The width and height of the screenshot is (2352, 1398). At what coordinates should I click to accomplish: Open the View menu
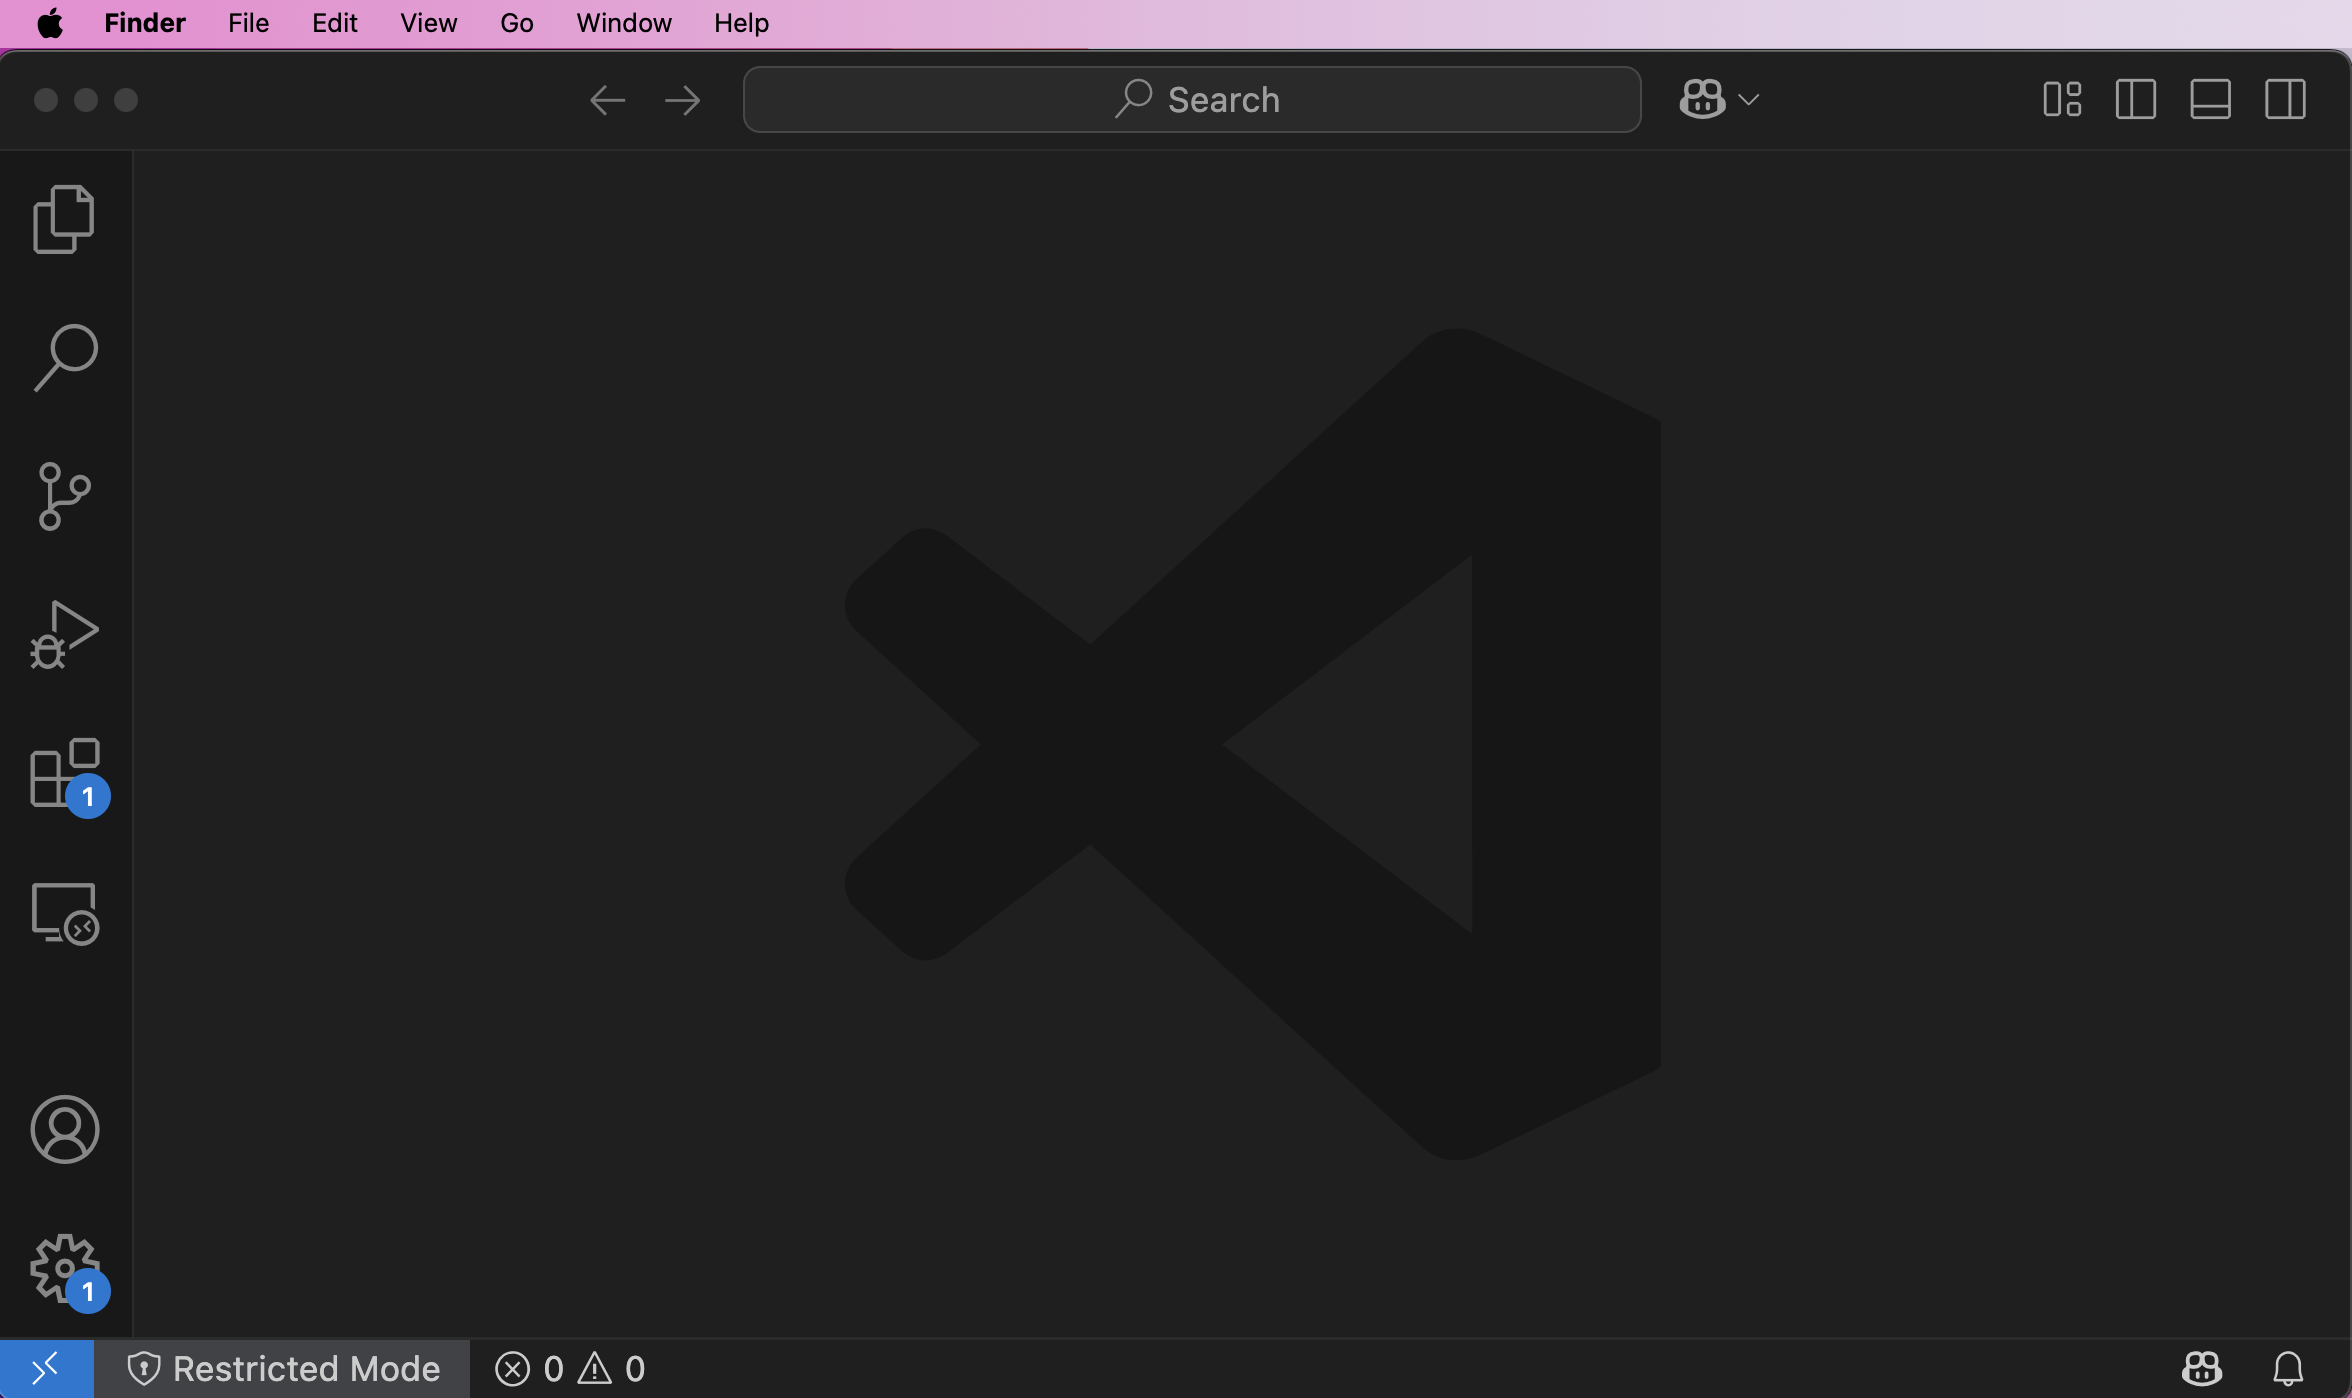pyautogui.click(x=429, y=23)
